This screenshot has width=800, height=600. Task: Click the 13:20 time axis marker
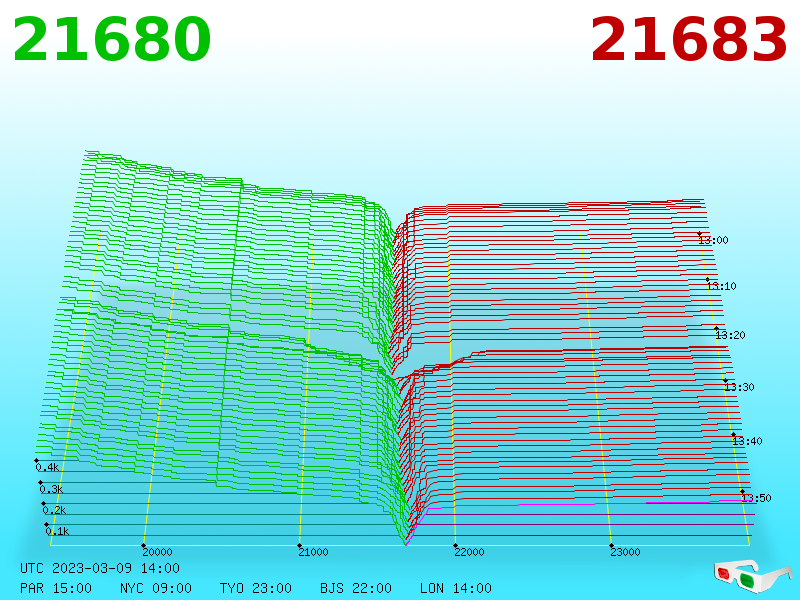[730, 335]
